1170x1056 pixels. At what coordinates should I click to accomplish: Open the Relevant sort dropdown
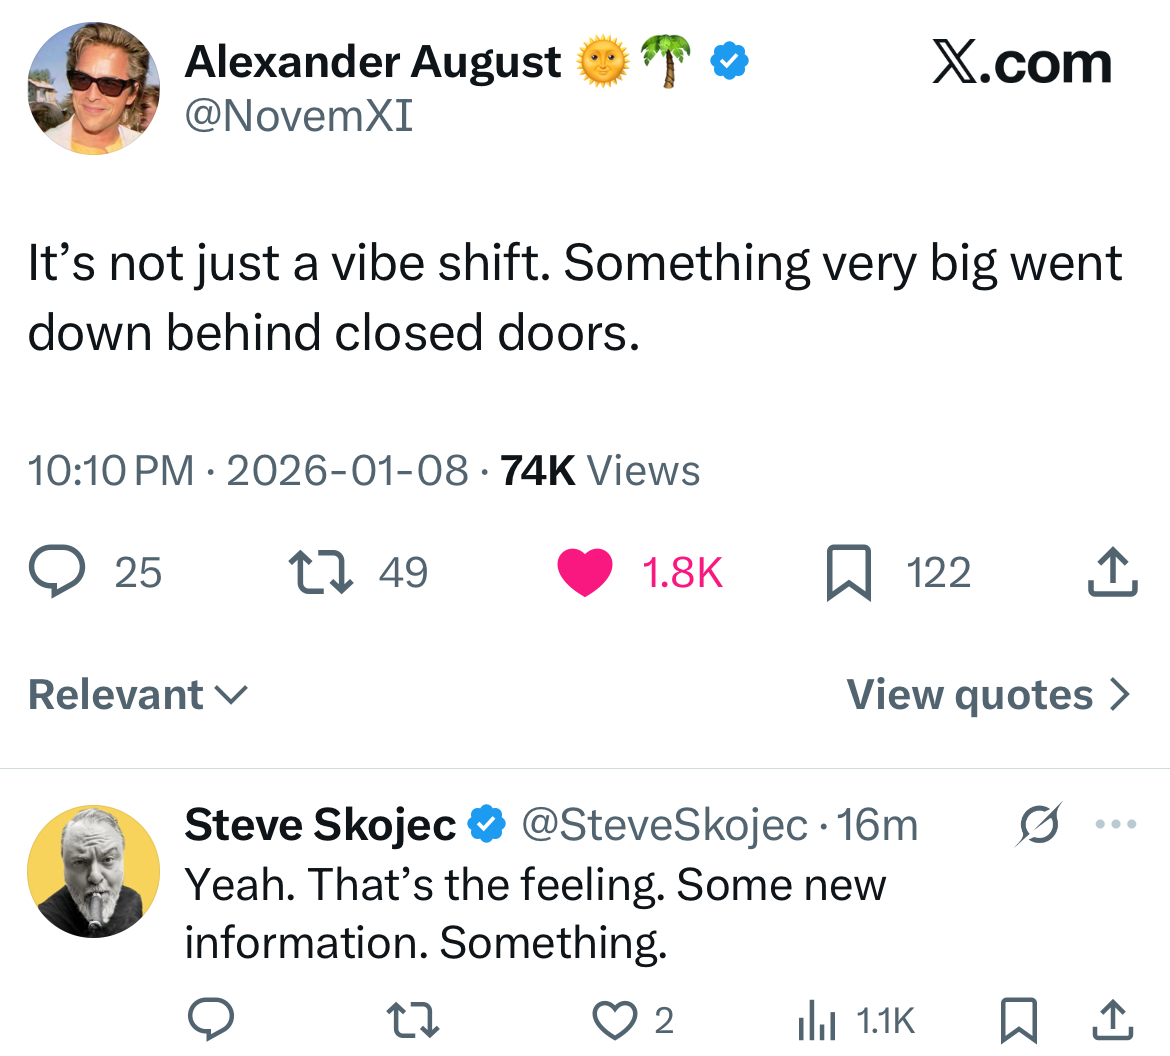(x=138, y=695)
